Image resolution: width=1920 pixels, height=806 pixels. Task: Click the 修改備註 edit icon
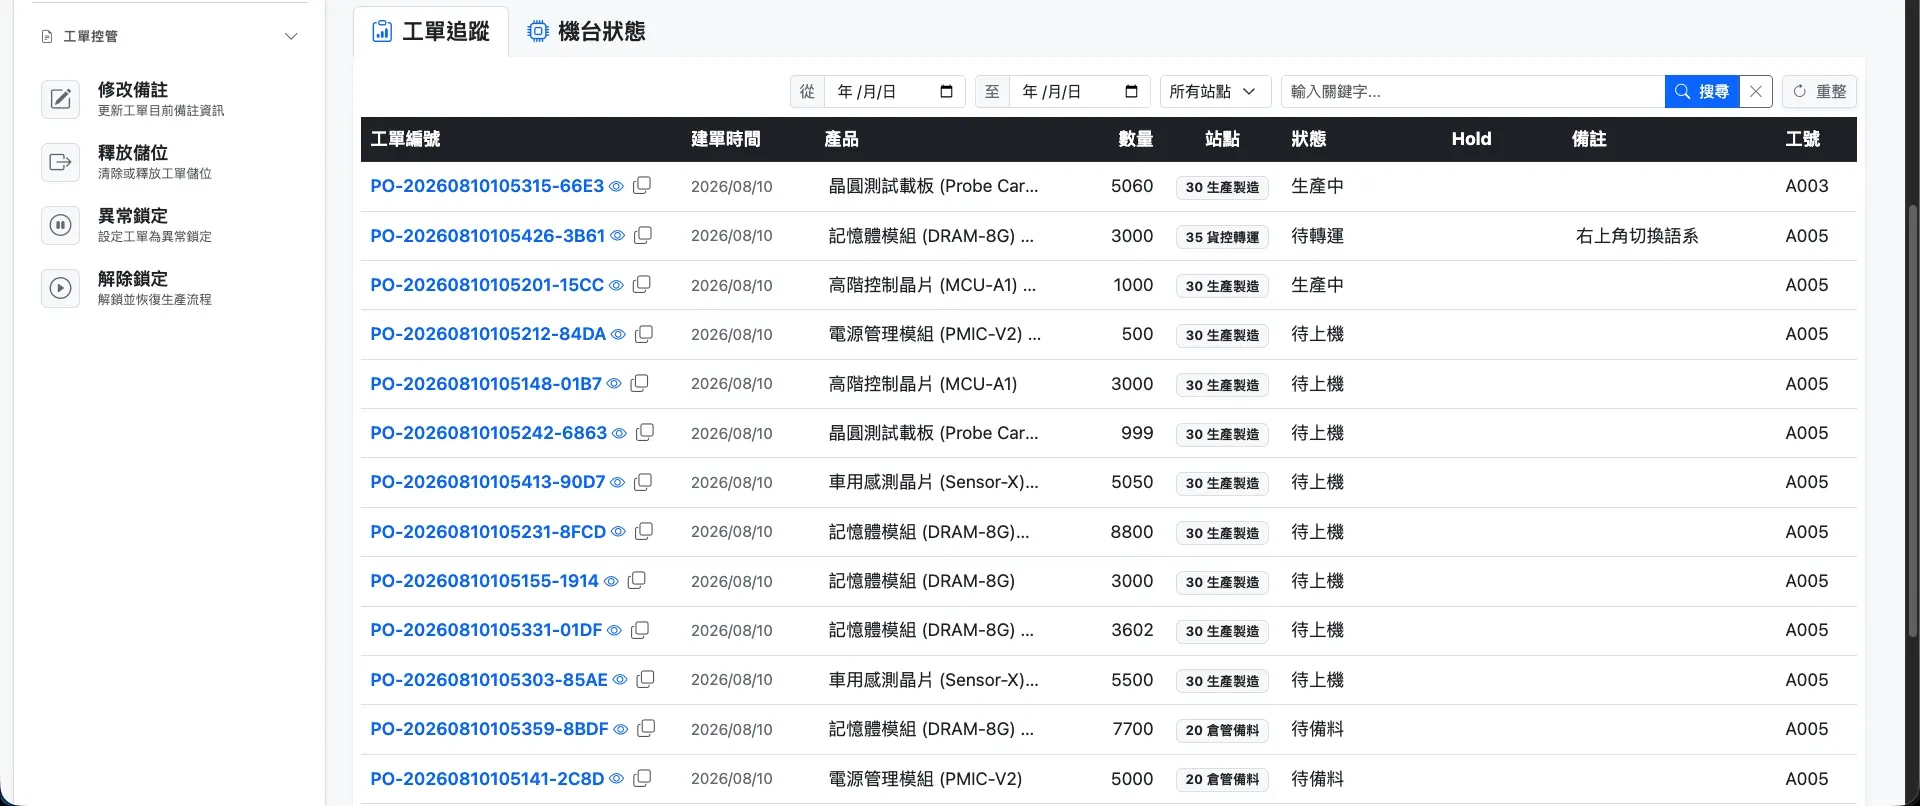[60, 99]
